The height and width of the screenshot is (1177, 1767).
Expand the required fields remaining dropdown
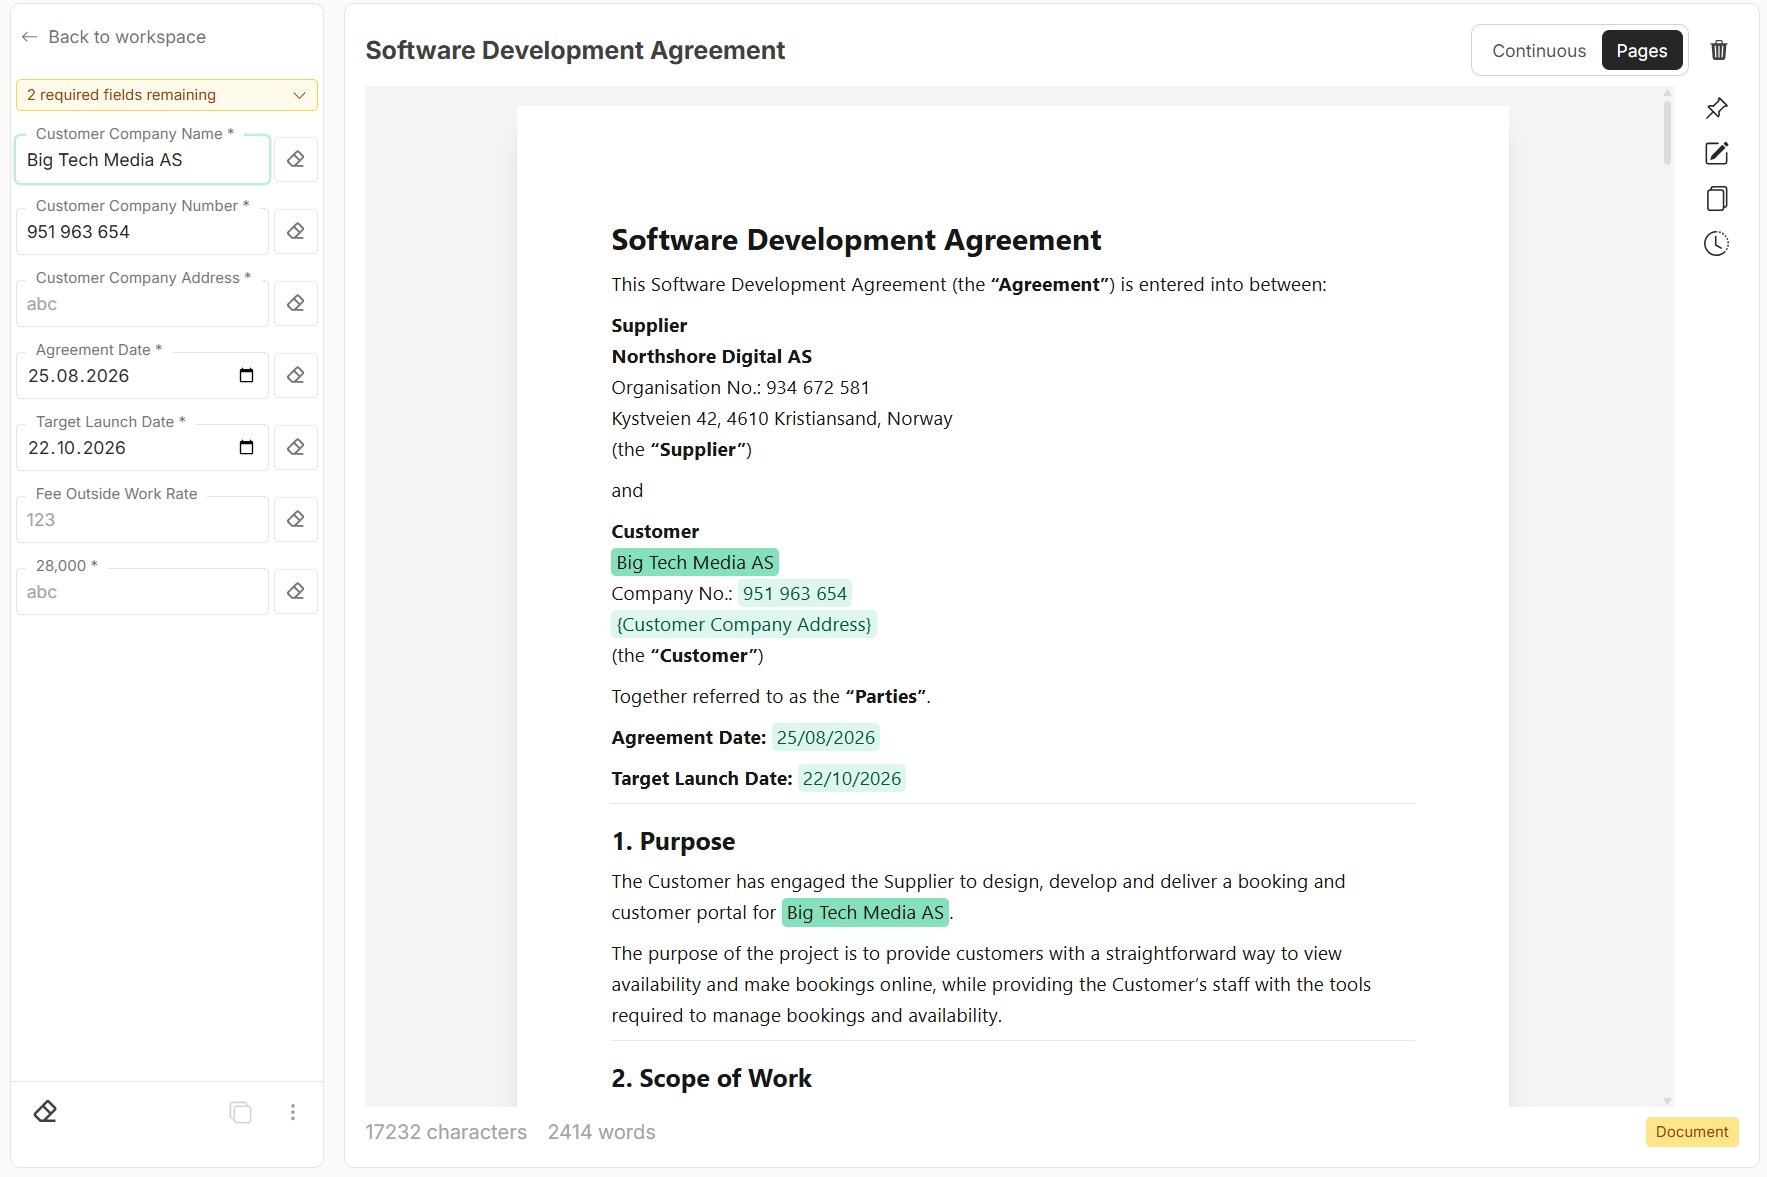click(167, 95)
